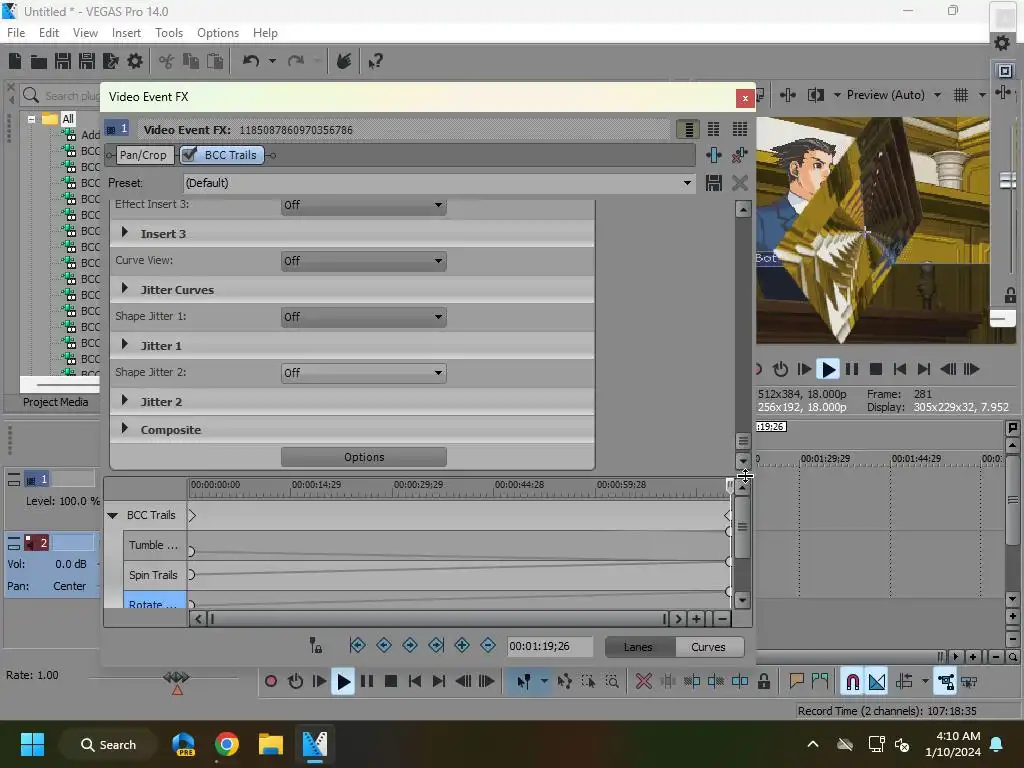Click the Create Keyframe plus diamond
This screenshot has width=1024, height=768.
462,646
